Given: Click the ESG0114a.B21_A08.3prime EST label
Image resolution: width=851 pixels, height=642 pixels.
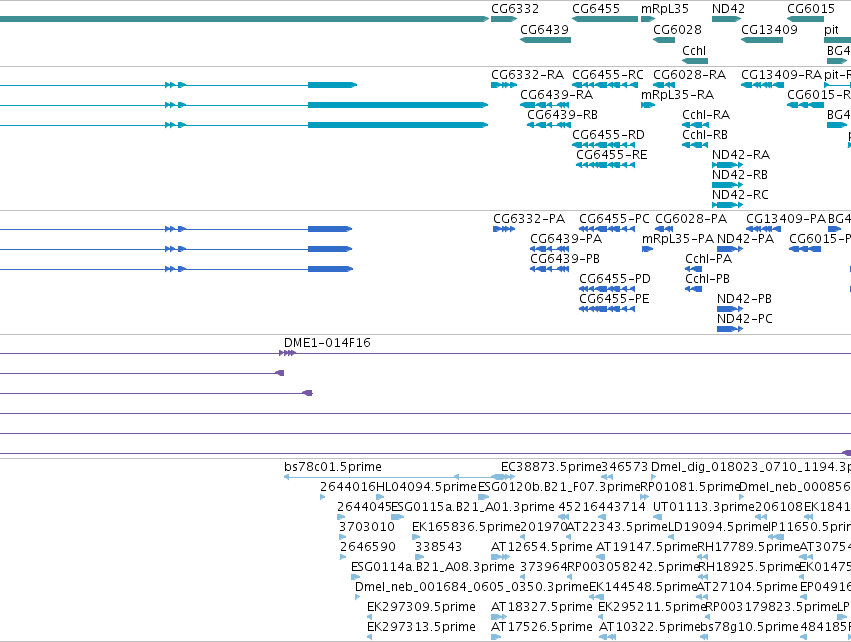Looking at the screenshot, I should pyautogui.click(x=433, y=567).
